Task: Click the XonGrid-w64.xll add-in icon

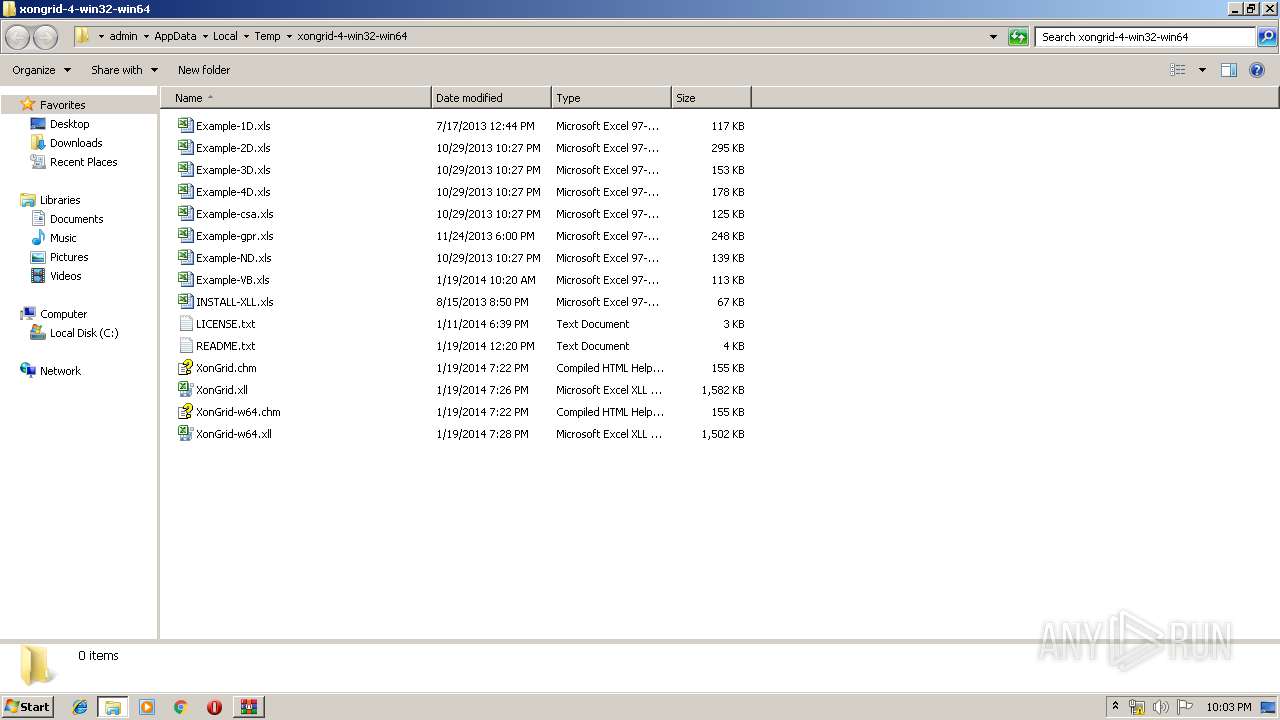Action: click(x=185, y=433)
